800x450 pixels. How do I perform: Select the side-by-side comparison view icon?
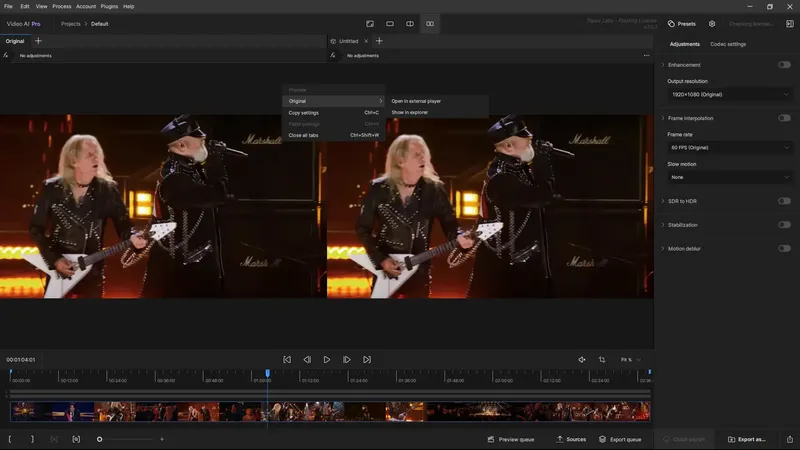pyautogui.click(x=430, y=23)
